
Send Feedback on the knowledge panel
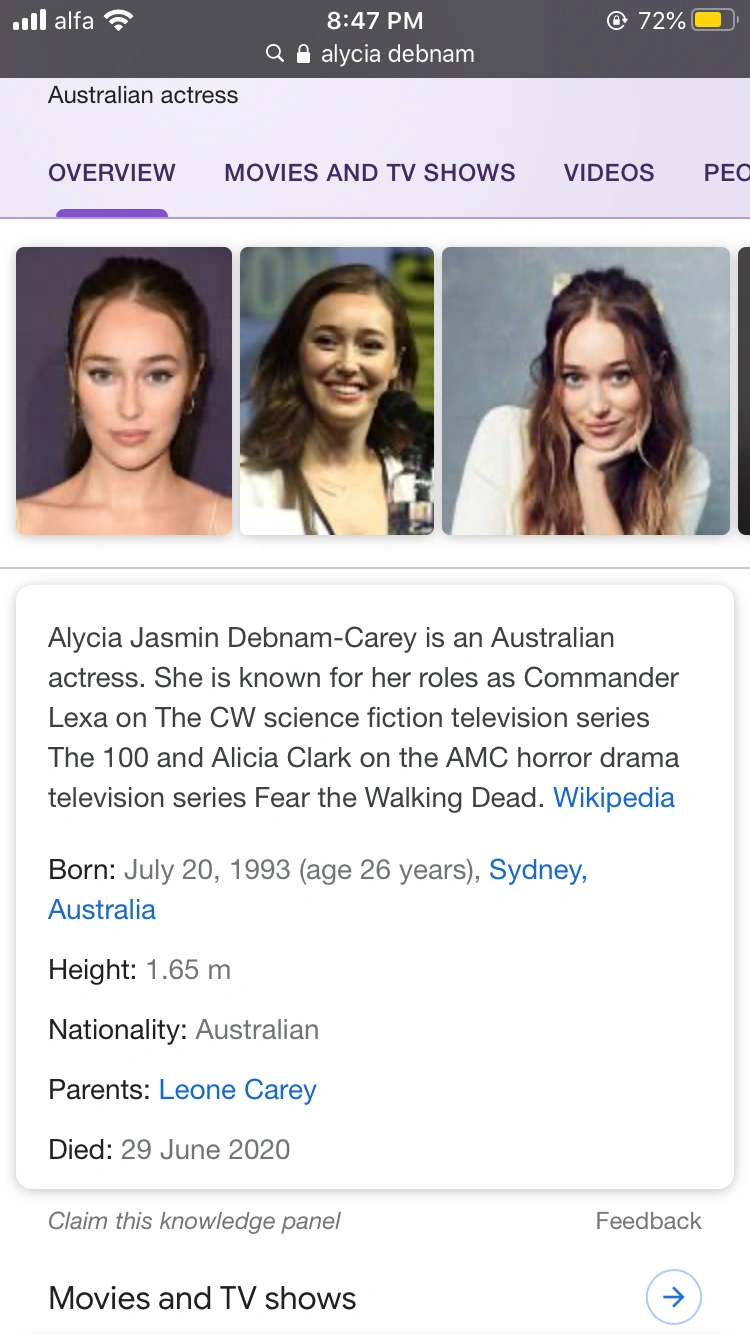[649, 1221]
